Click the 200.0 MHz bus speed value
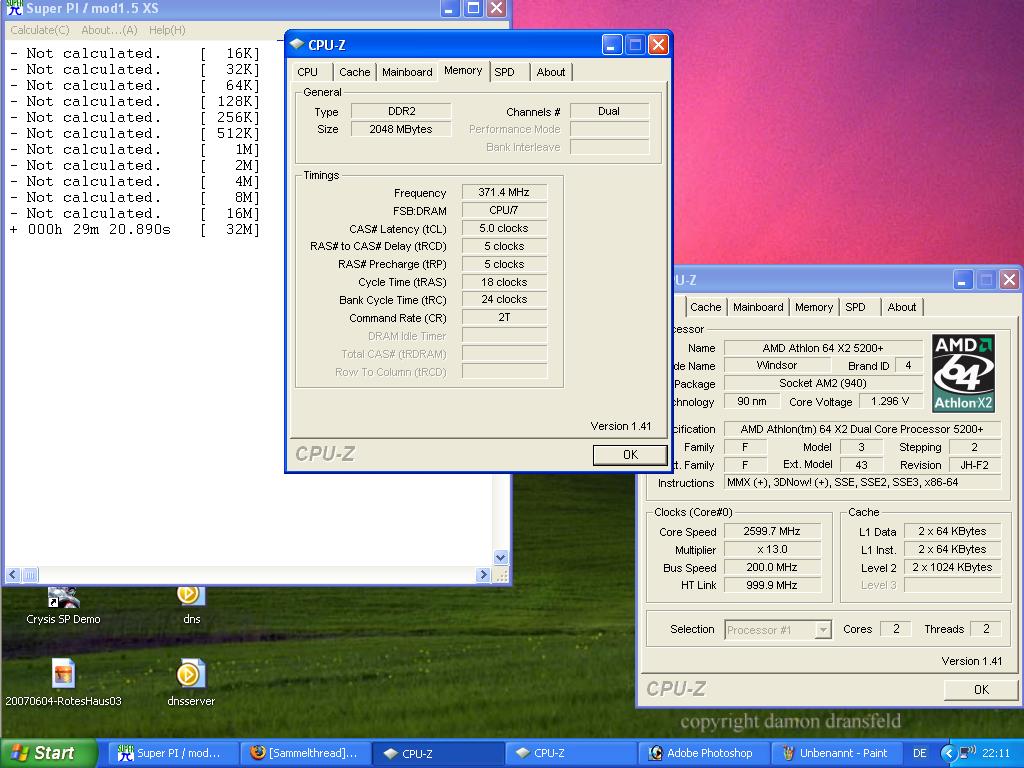1024x768 pixels. (772, 567)
